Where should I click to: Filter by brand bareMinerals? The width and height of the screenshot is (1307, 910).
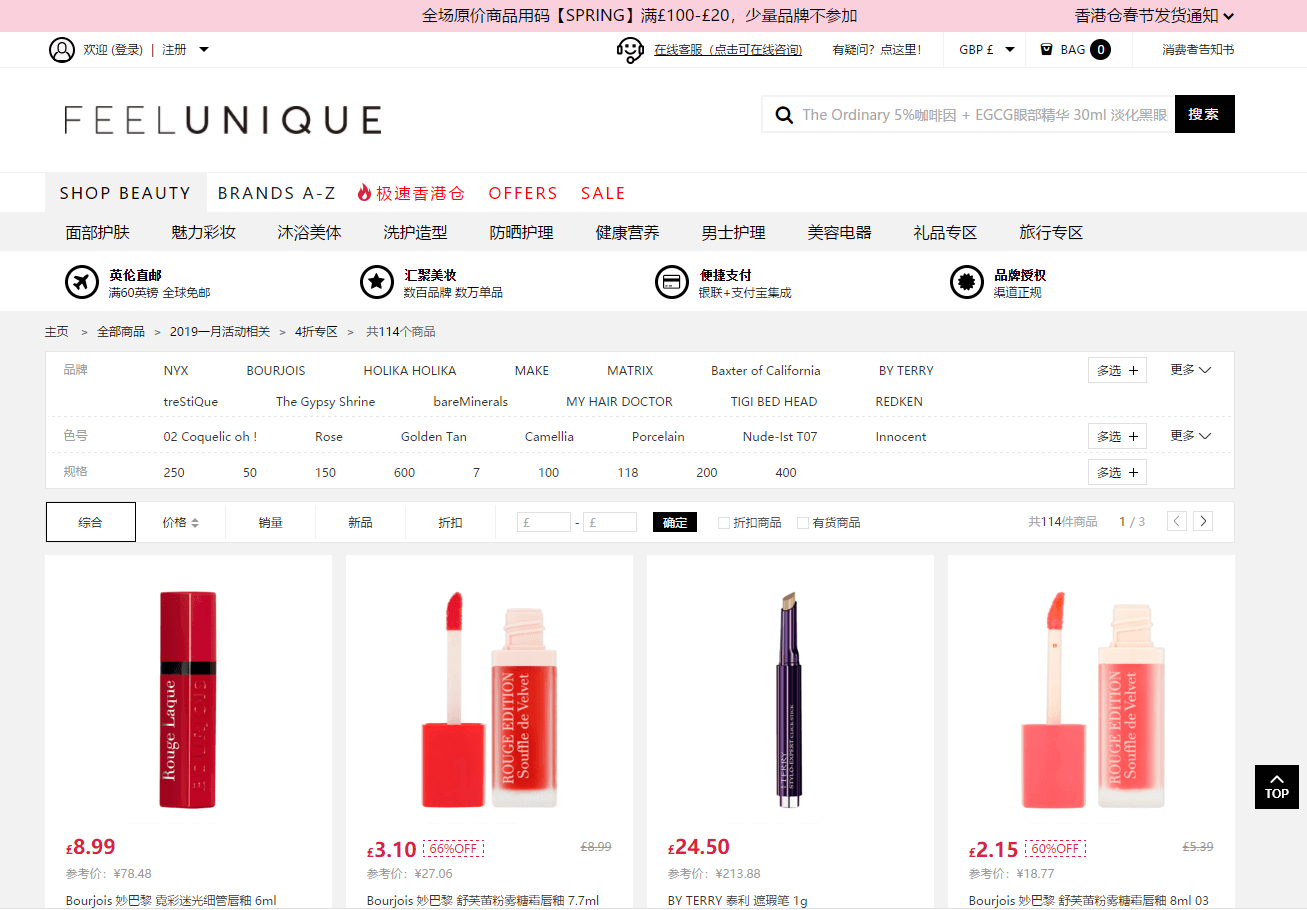(470, 401)
